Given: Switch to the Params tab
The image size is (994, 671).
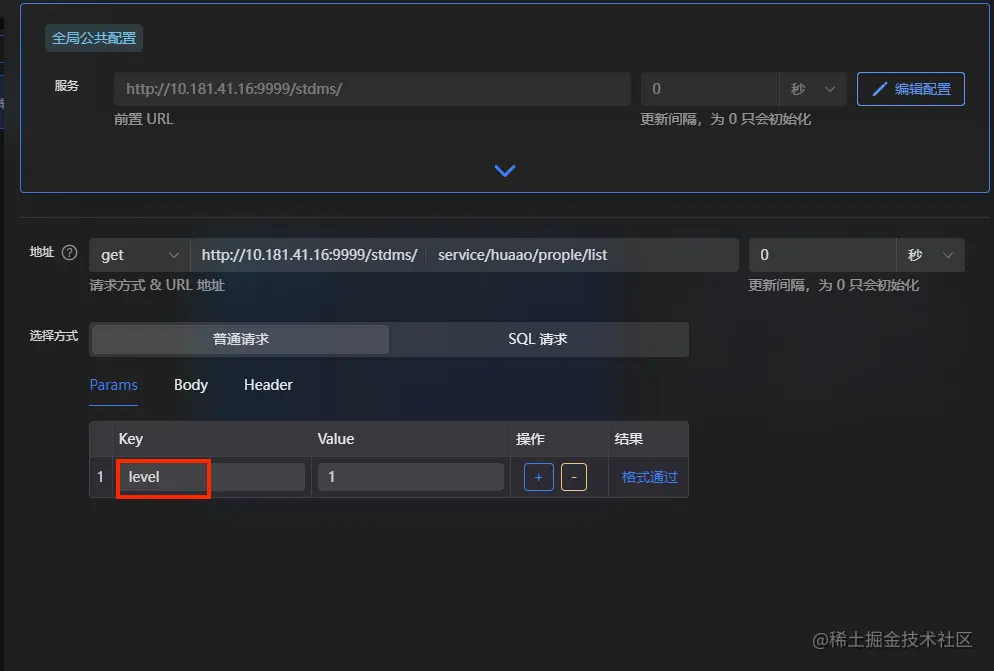Looking at the screenshot, I should pyautogui.click(x=113, y=385).
